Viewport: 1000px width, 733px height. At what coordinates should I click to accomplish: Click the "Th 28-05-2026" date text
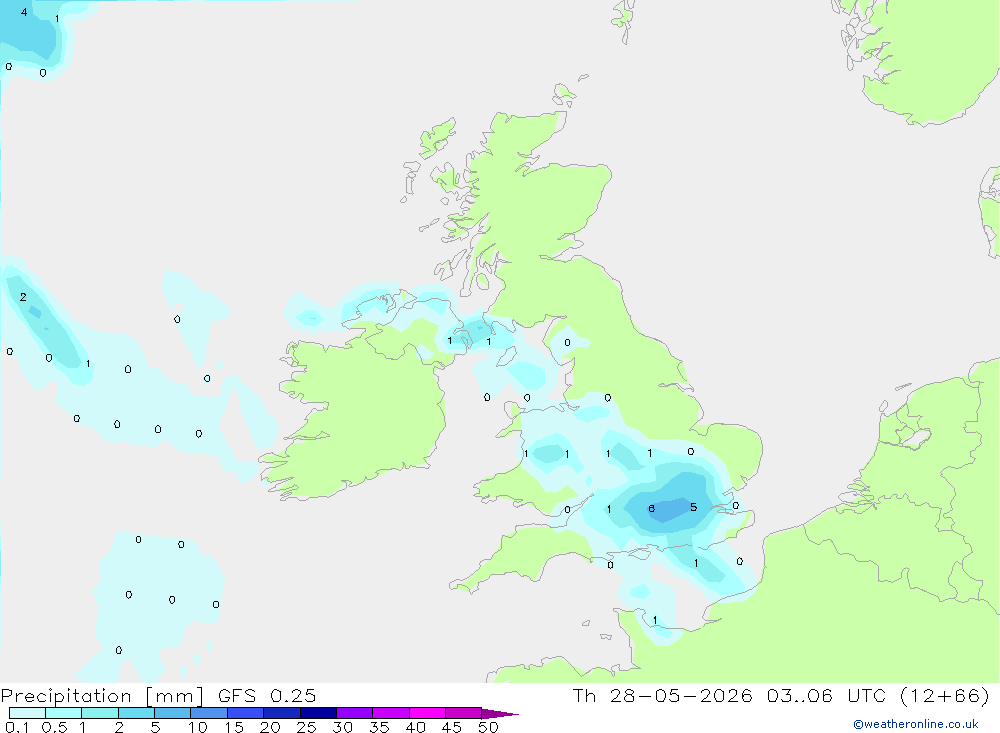coord(663,695)
